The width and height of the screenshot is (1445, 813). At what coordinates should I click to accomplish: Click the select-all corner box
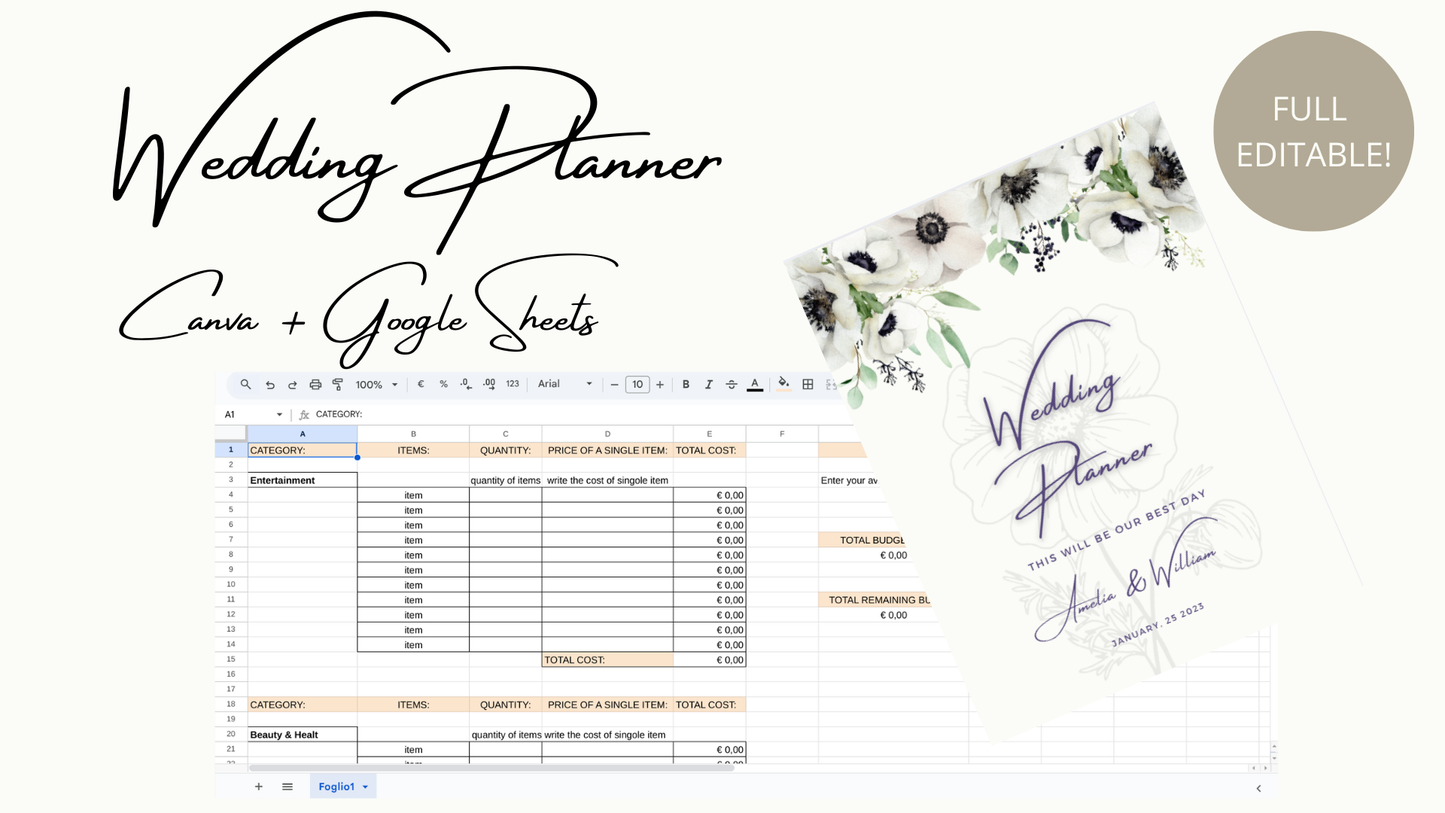click(x=231, y=434)
